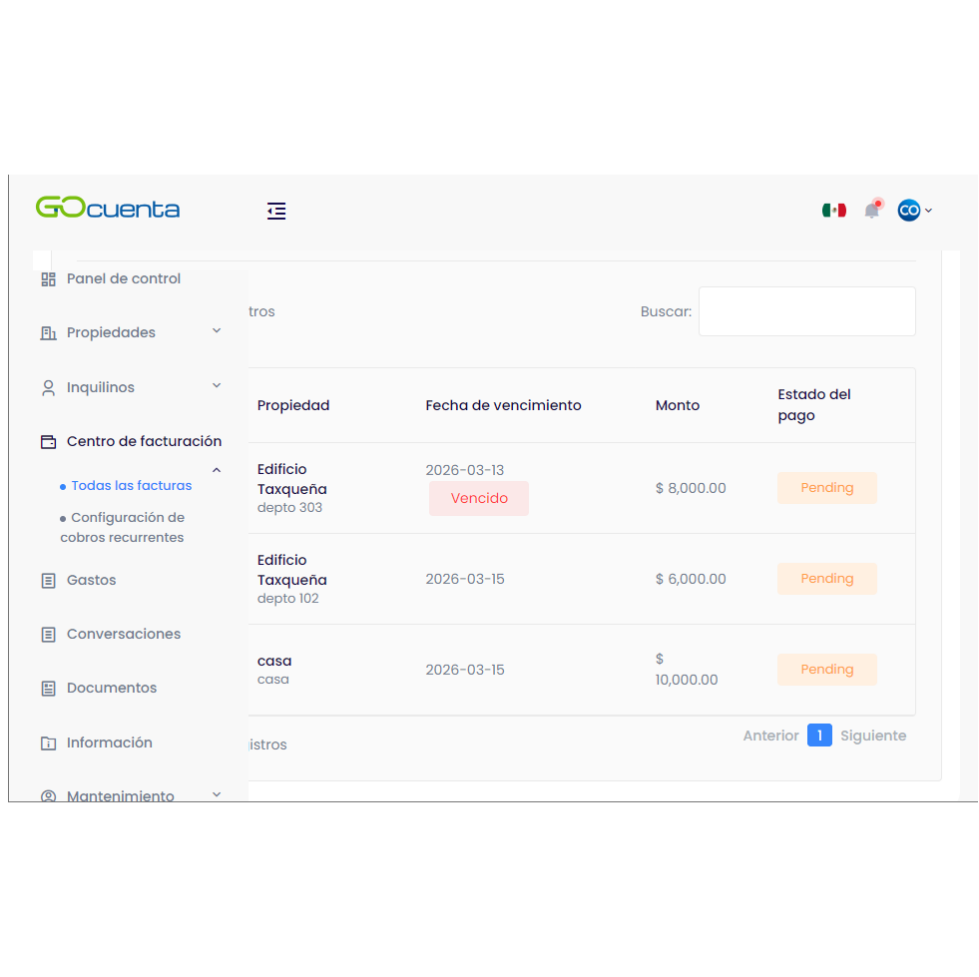Image resolution: width=979 pixels, height=977 pixels.
Task: Open language selector with Mexico flag
Action: (x=833, y=210)
